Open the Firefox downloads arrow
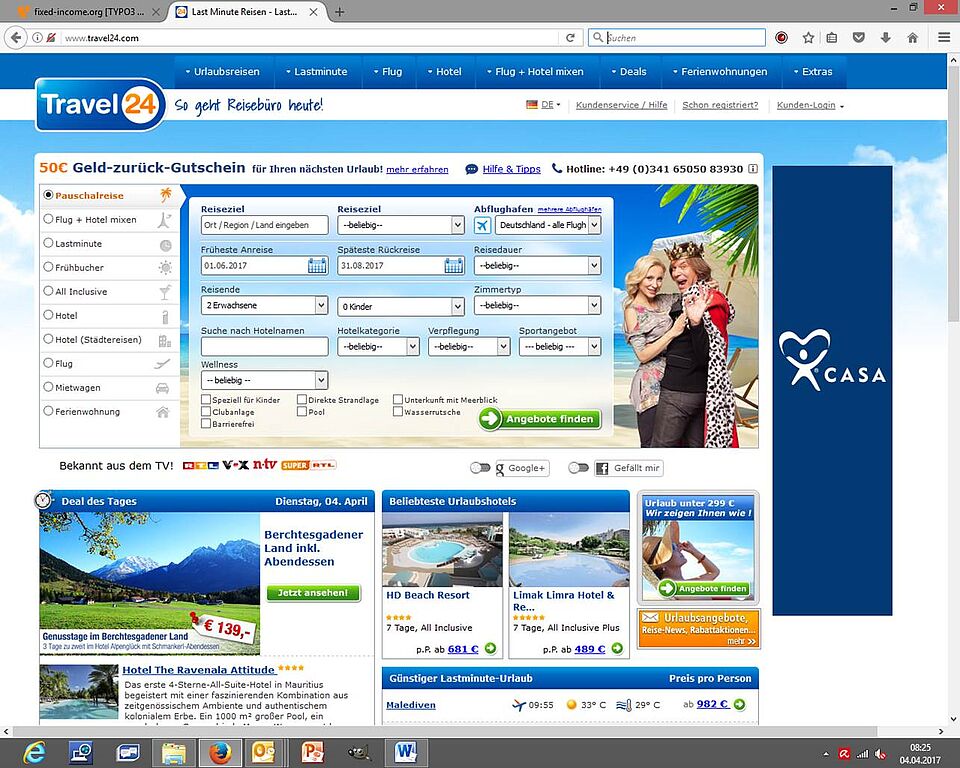The height and width of the screenshot is (768, 960). pyautogui.click(x=885, y=38)
